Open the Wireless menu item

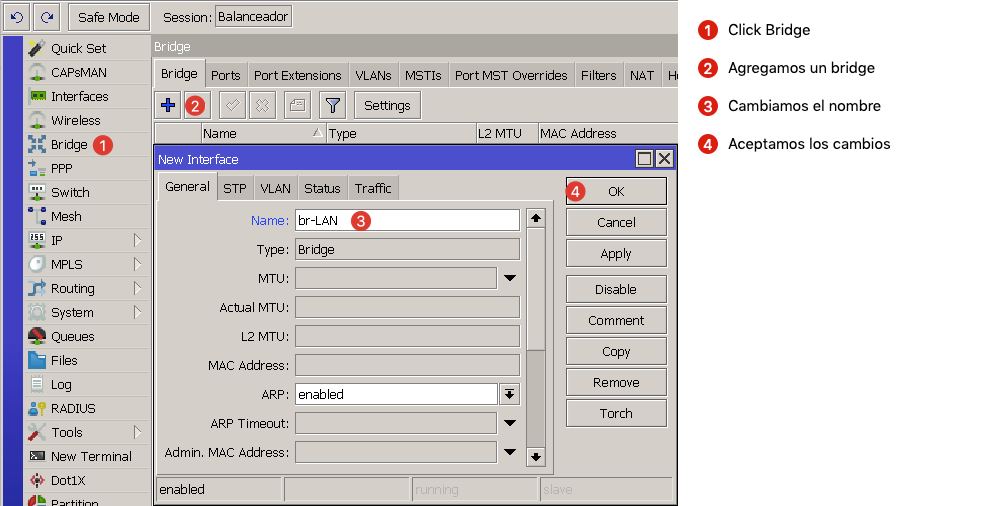pos(75,120)
